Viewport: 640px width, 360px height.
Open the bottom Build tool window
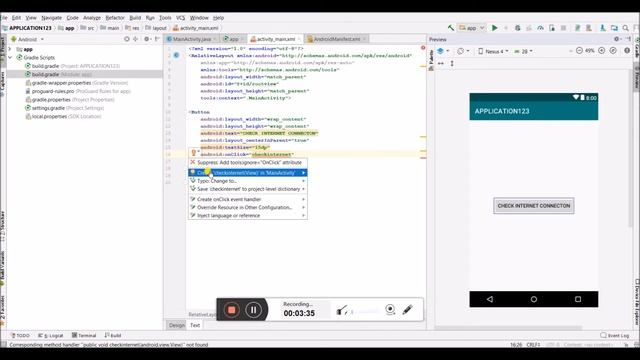pyautogui.click(x=113, y=336)
